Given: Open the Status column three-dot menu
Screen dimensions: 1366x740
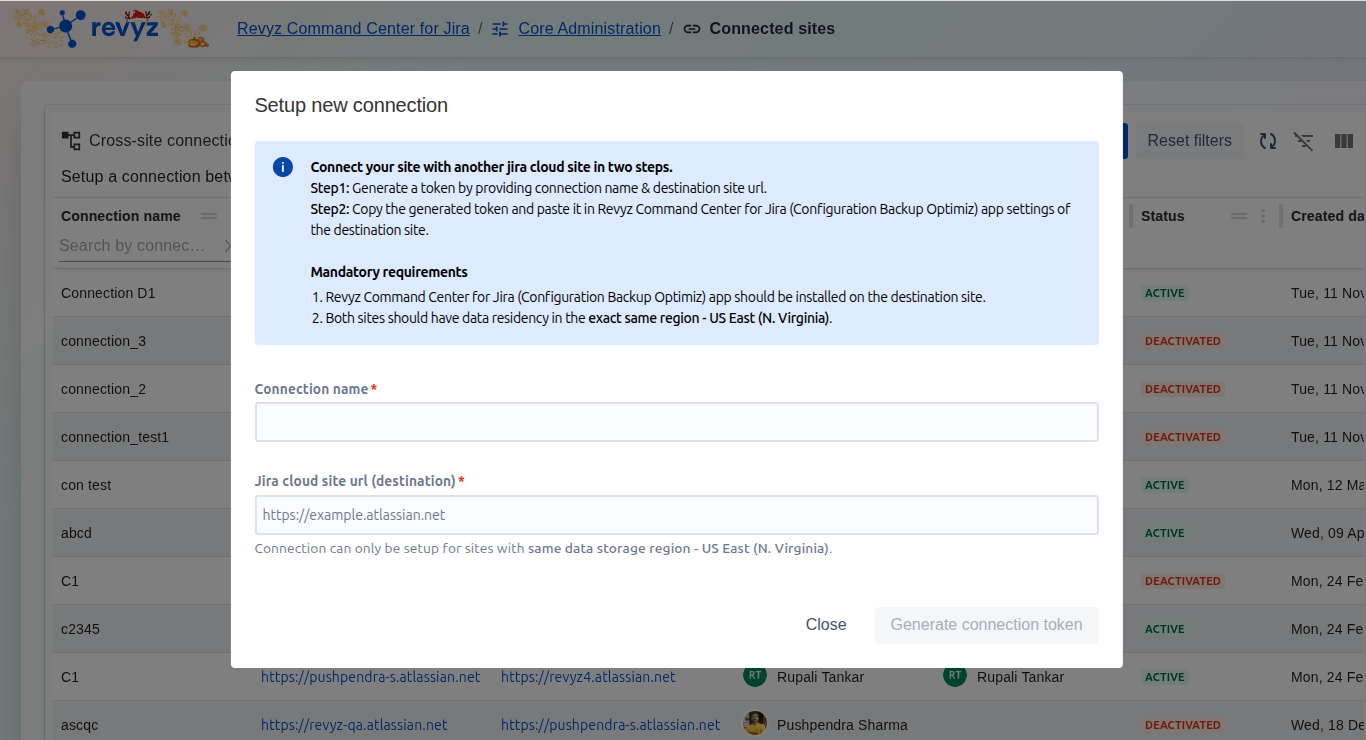Looking at the screenshot, I should coord(1263,216).
